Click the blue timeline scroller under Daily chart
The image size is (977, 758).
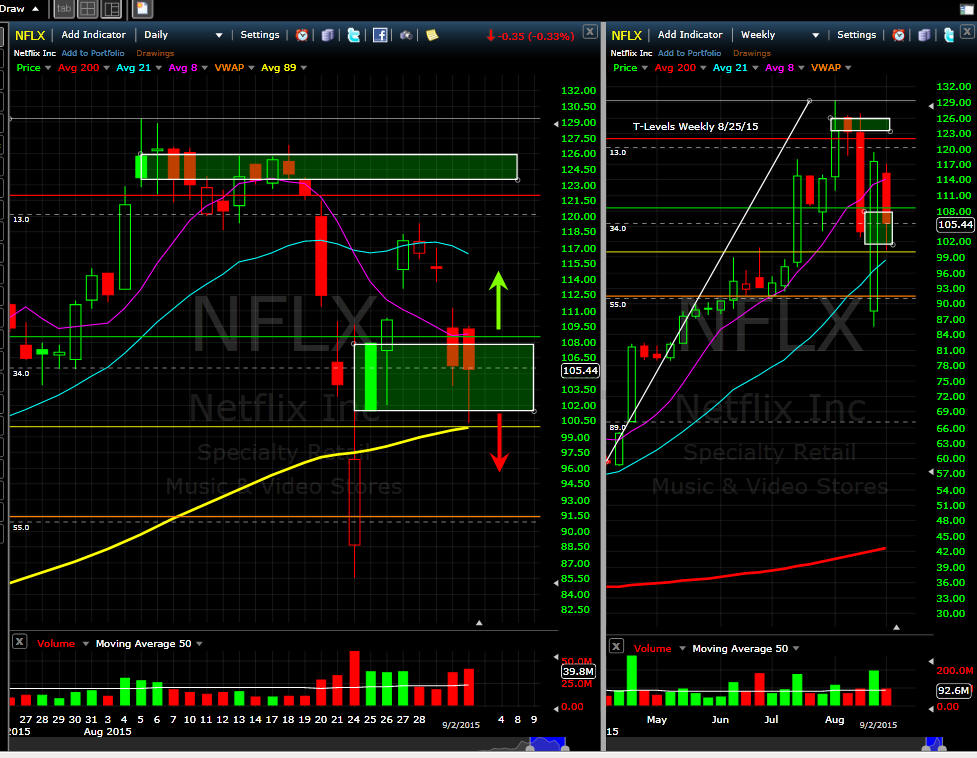tap(548, 744)
